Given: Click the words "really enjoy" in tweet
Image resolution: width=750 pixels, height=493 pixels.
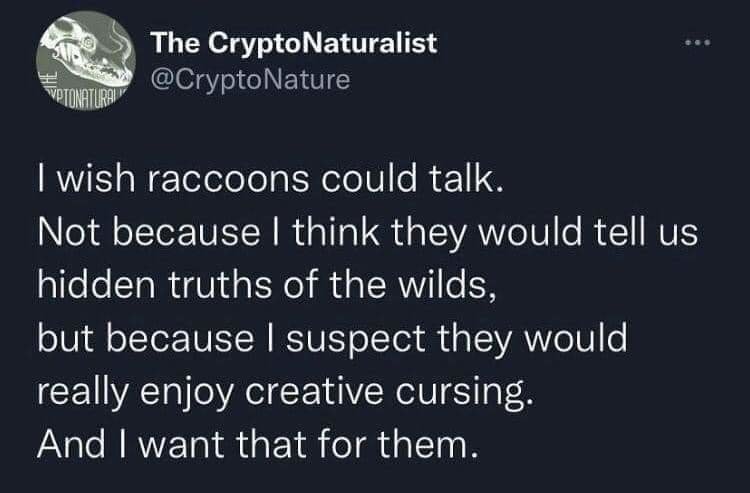Looking at the screenshot, I should 135,393.
